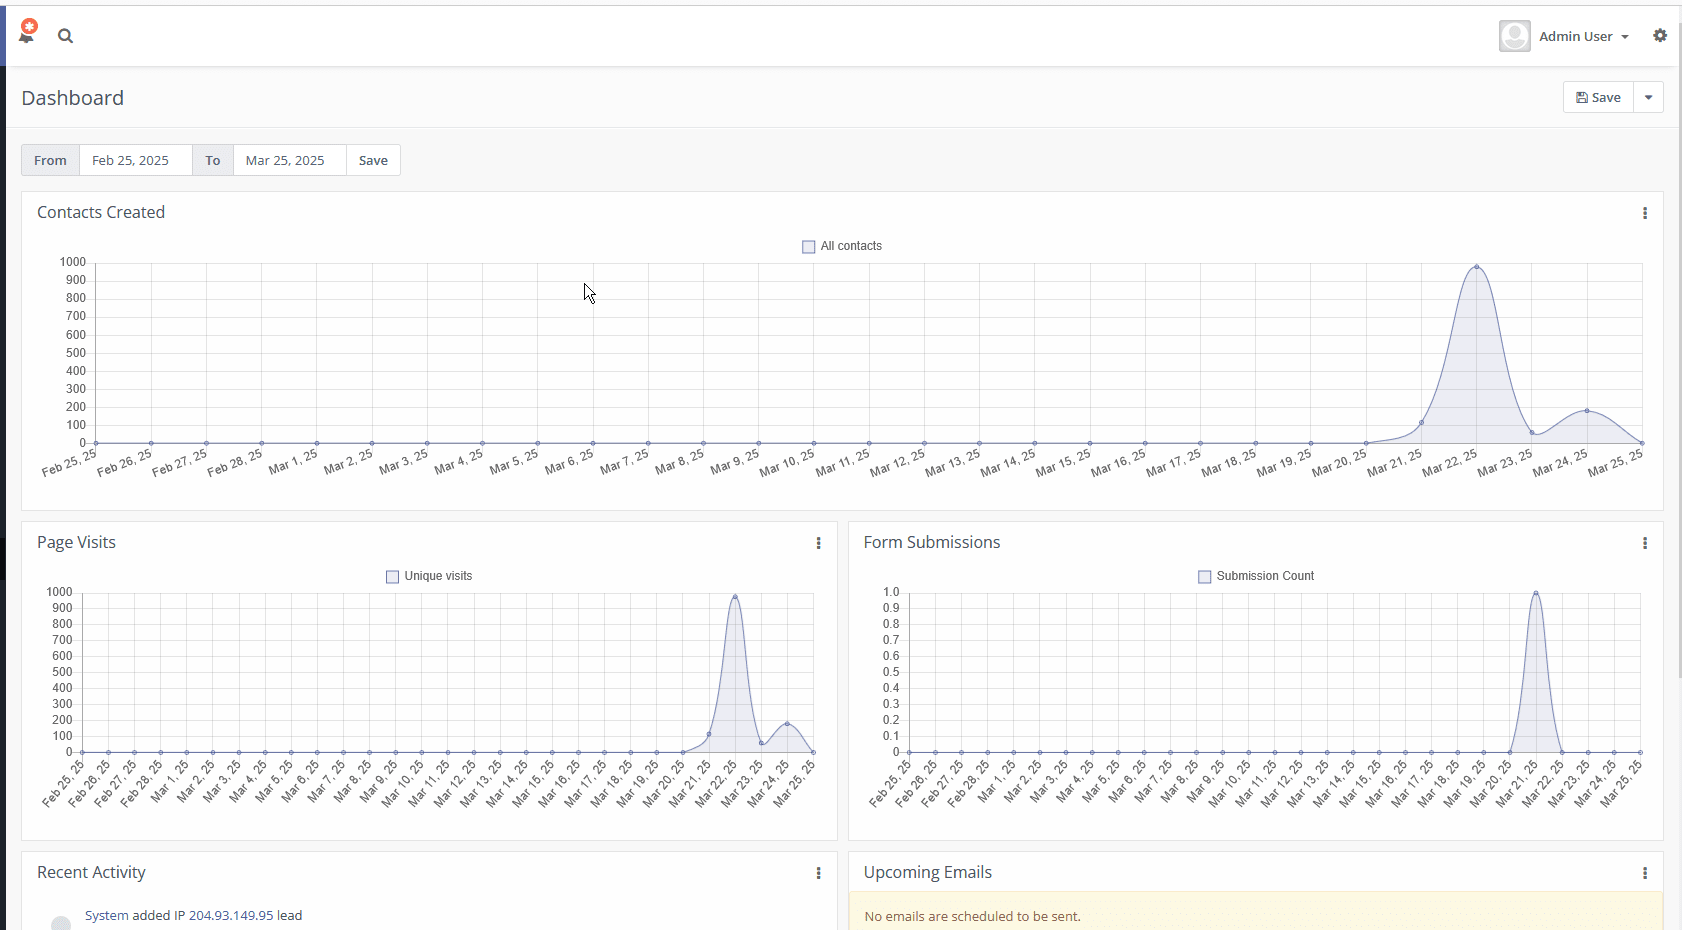Click the Admin User avatar image

pyautogui.click(x=1514, y=36)
